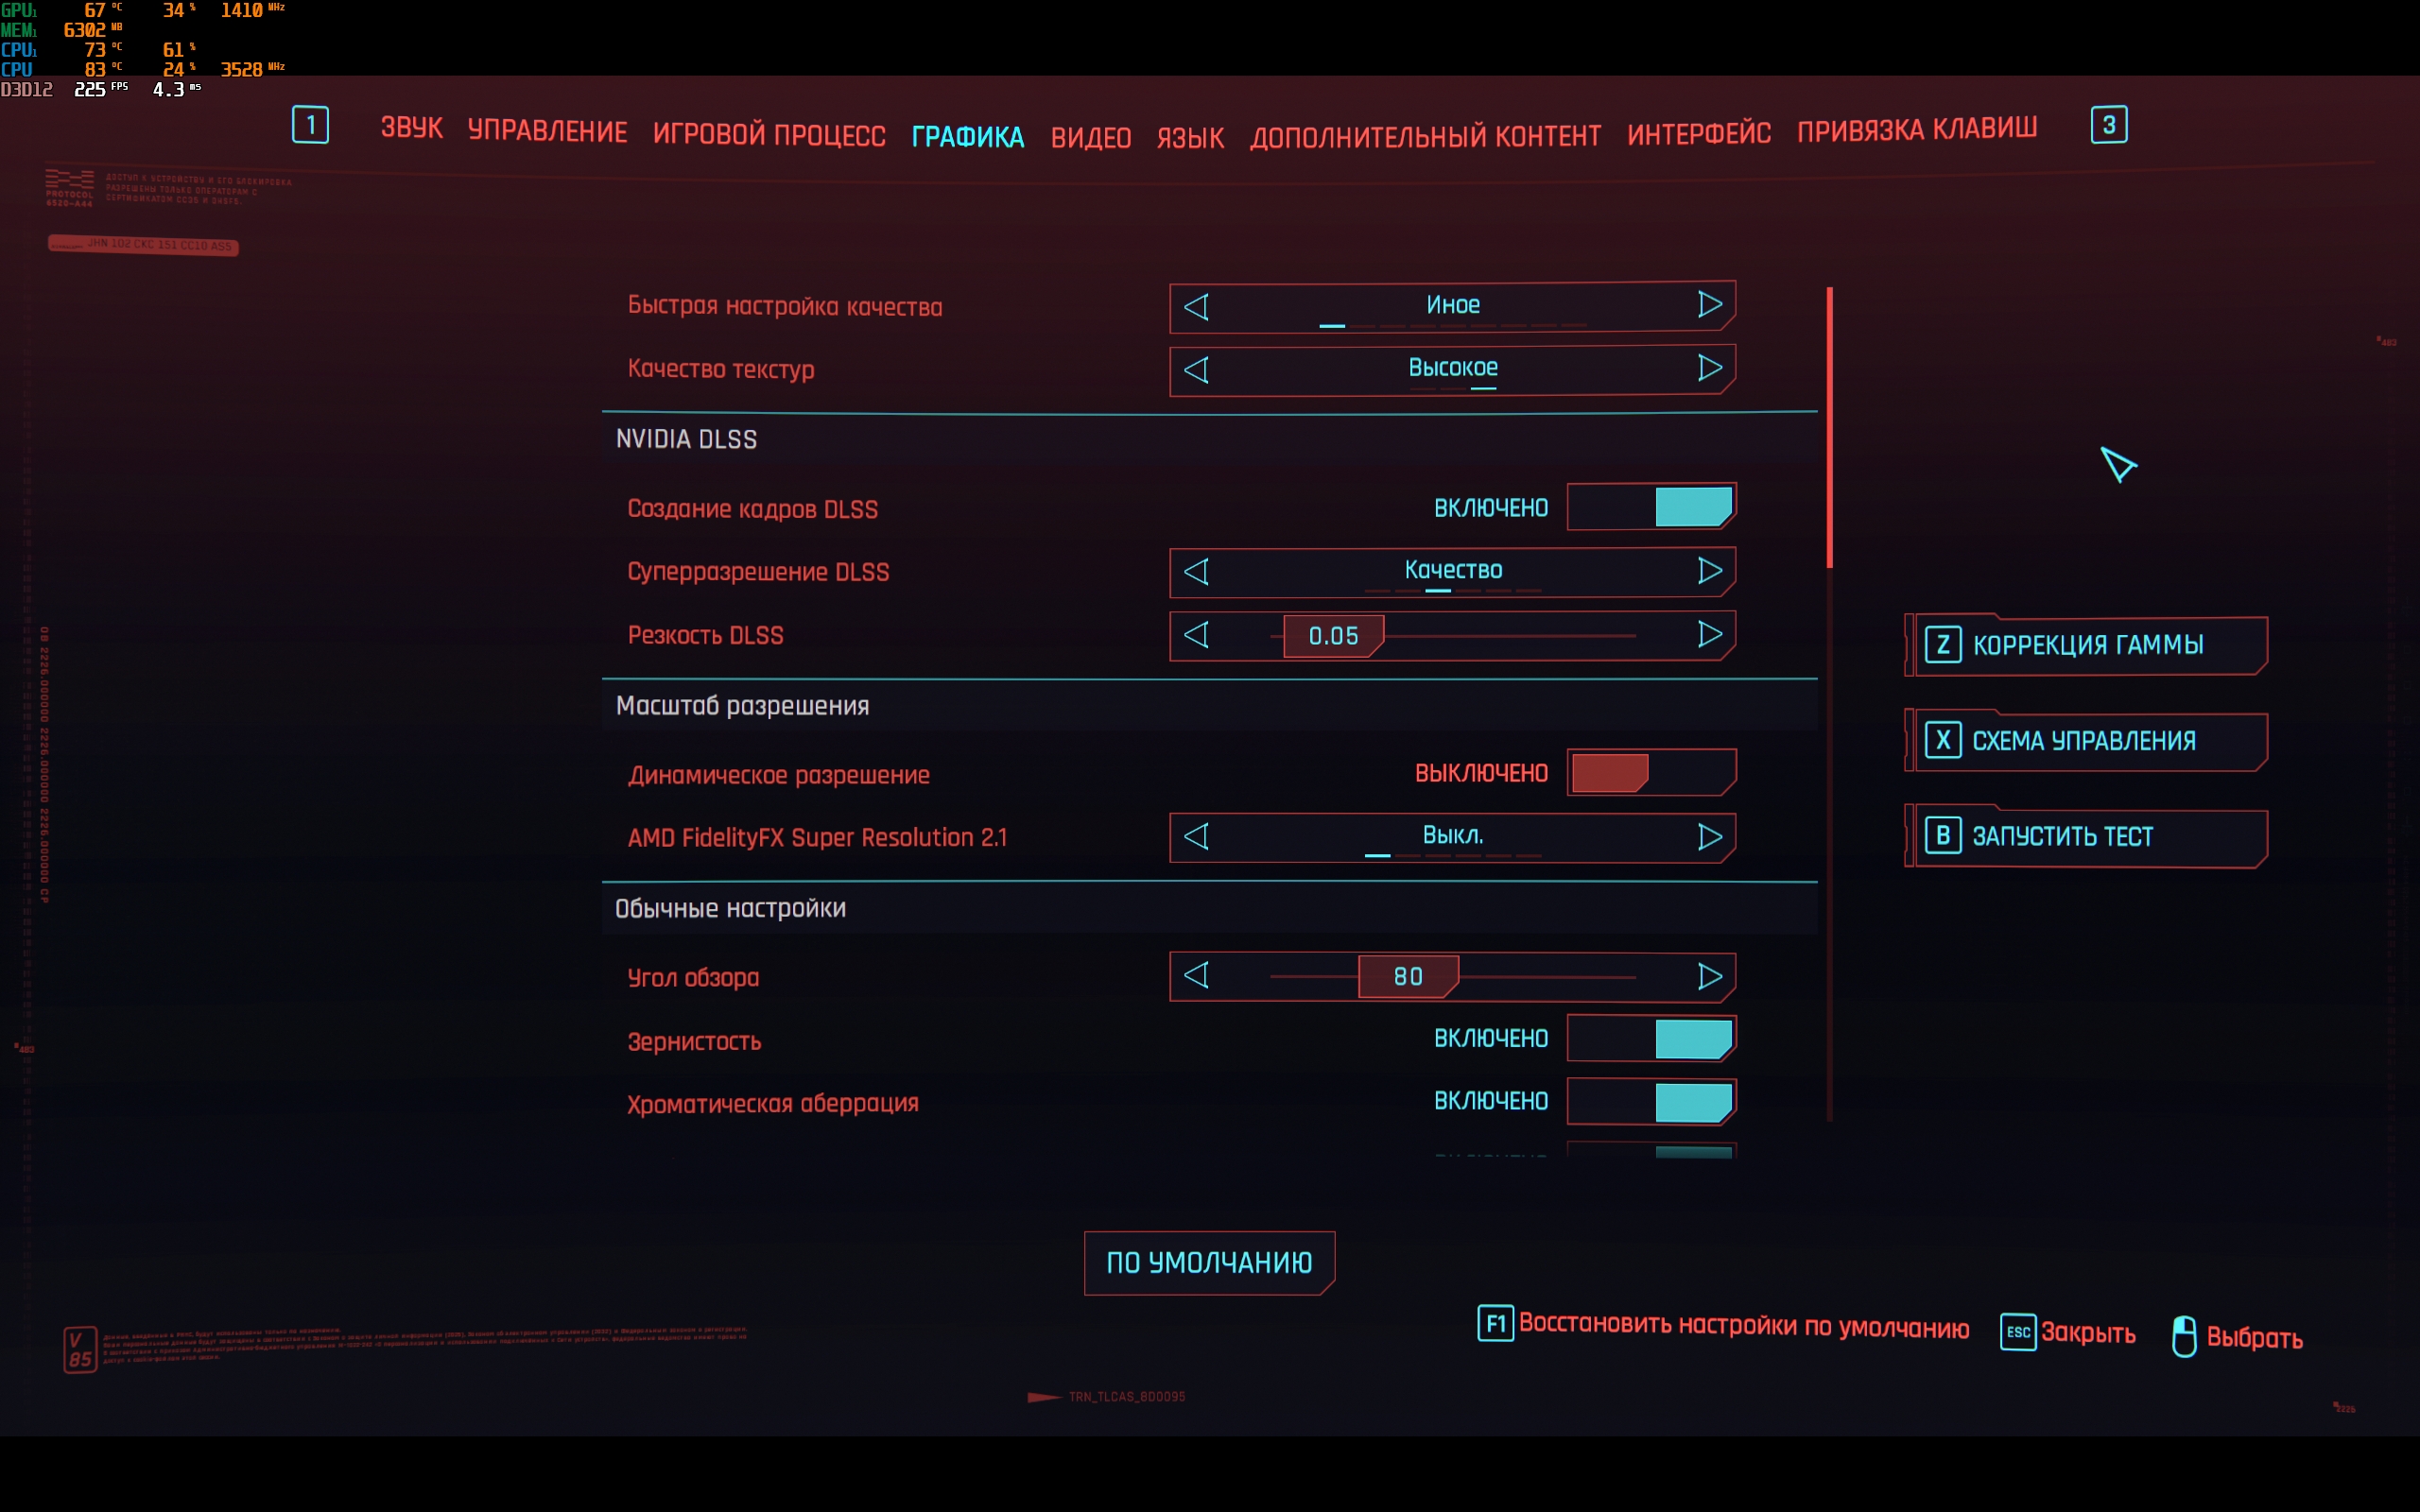Click the settings list vertical scrollbar
The image size is (2420, 1512).
click(1829, 428)
